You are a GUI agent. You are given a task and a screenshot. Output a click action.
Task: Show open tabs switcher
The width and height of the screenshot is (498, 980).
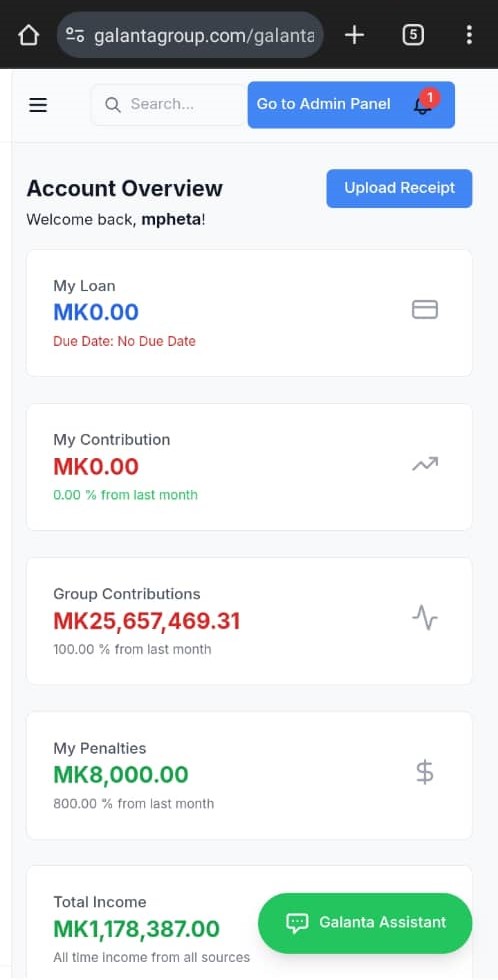pyautogui.click(x=412, y=36)
